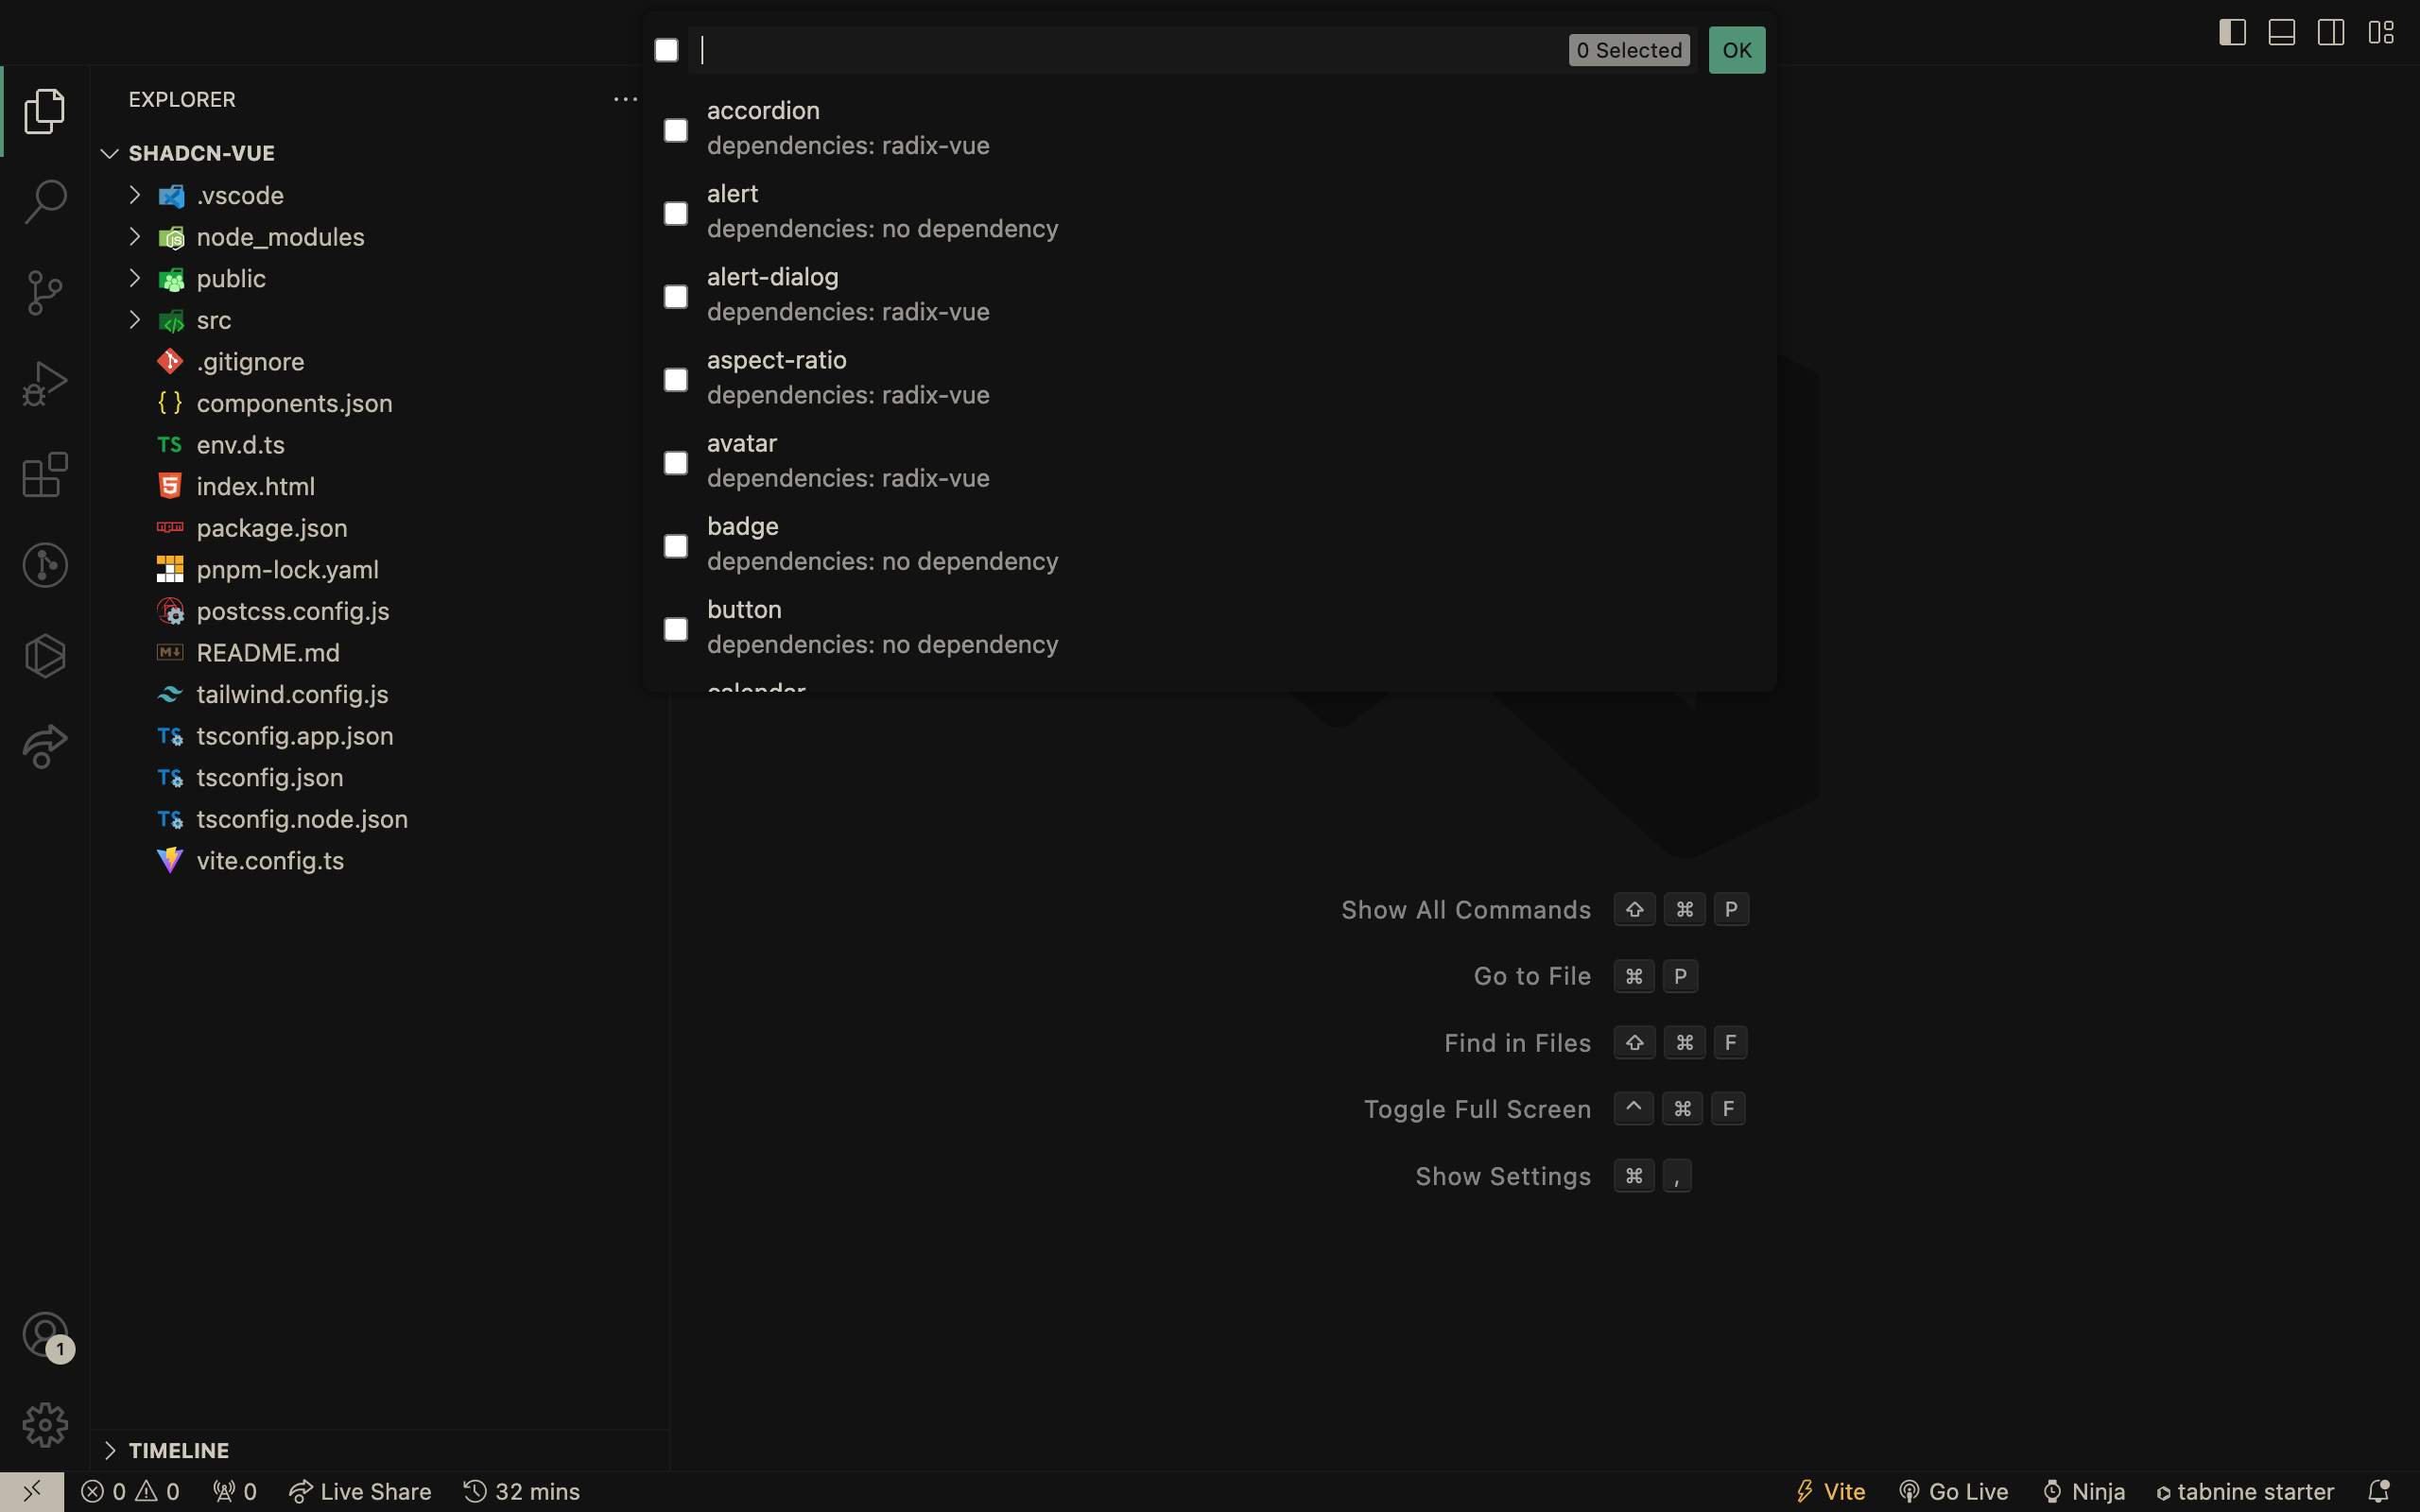The image size is (2420, 1512).
Task: Click Go Live in status bar
Action: pos(1954,1491)
